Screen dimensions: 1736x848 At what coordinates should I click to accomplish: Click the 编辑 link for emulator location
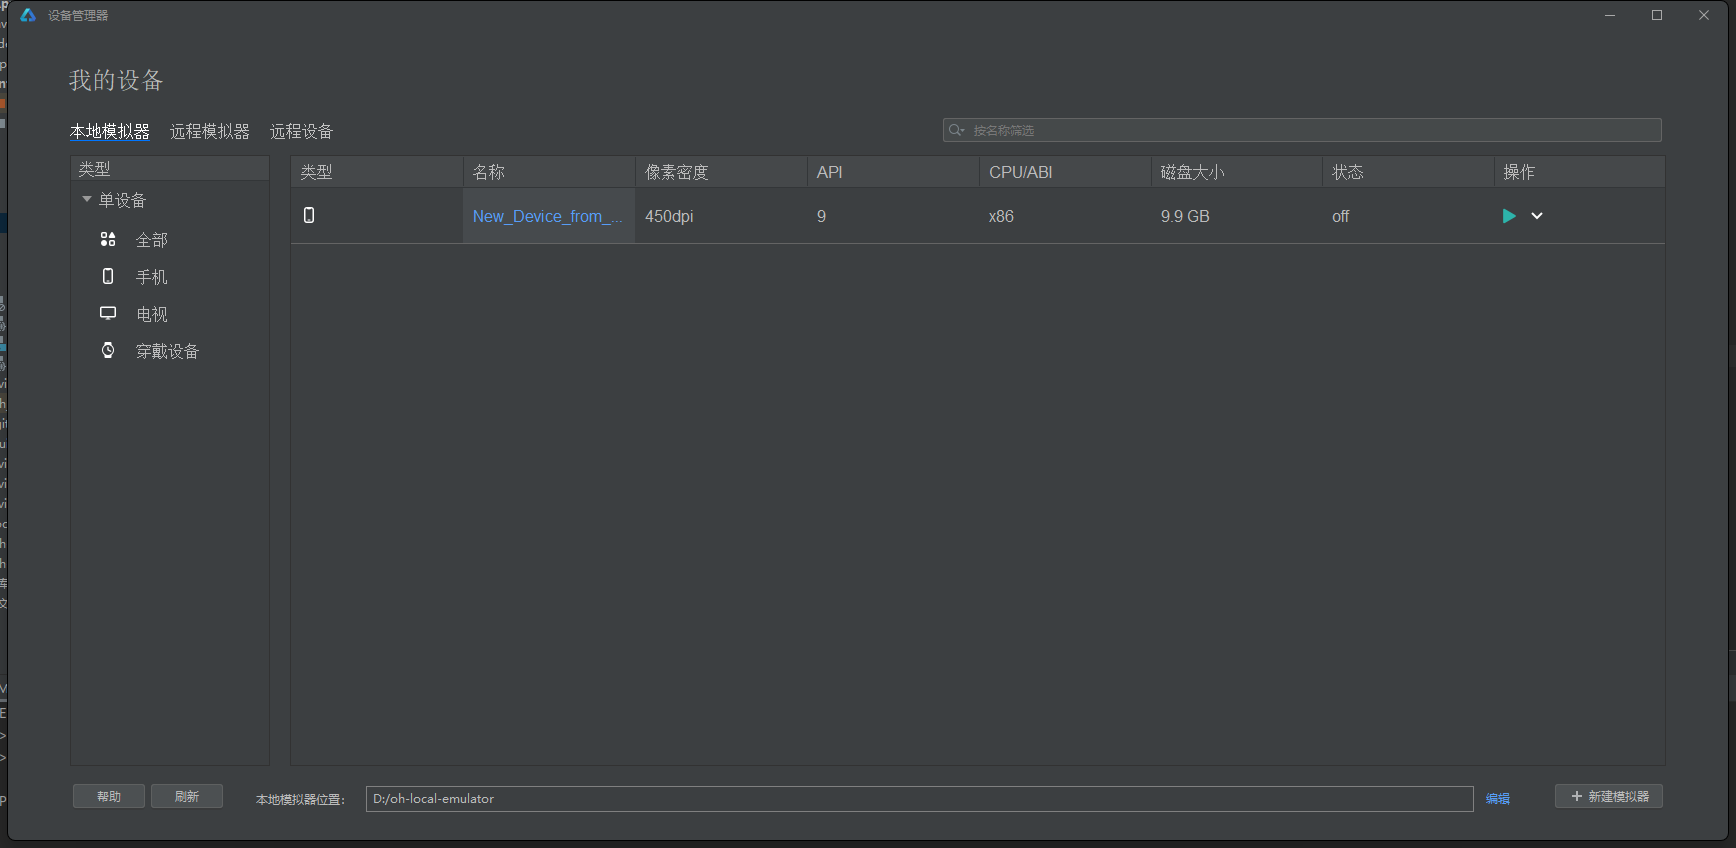click(x=1497, y=798)
